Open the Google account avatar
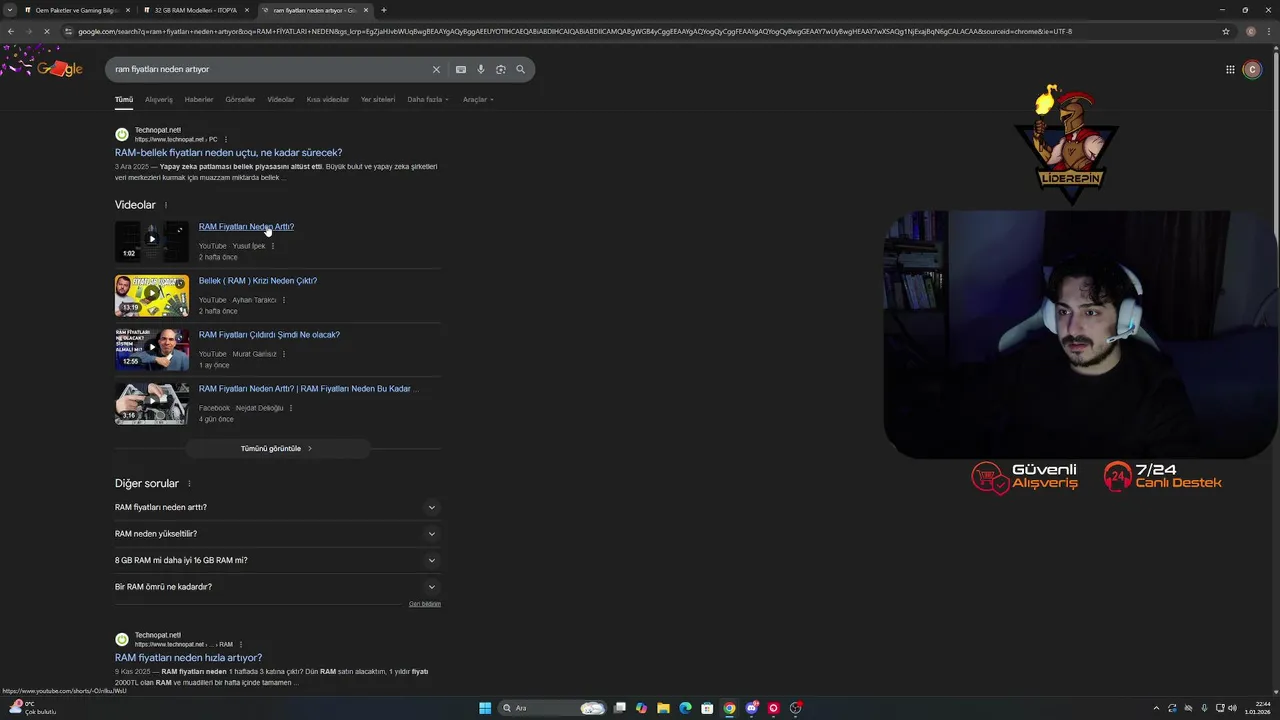1280x720 pixels. click(1252, 69)
